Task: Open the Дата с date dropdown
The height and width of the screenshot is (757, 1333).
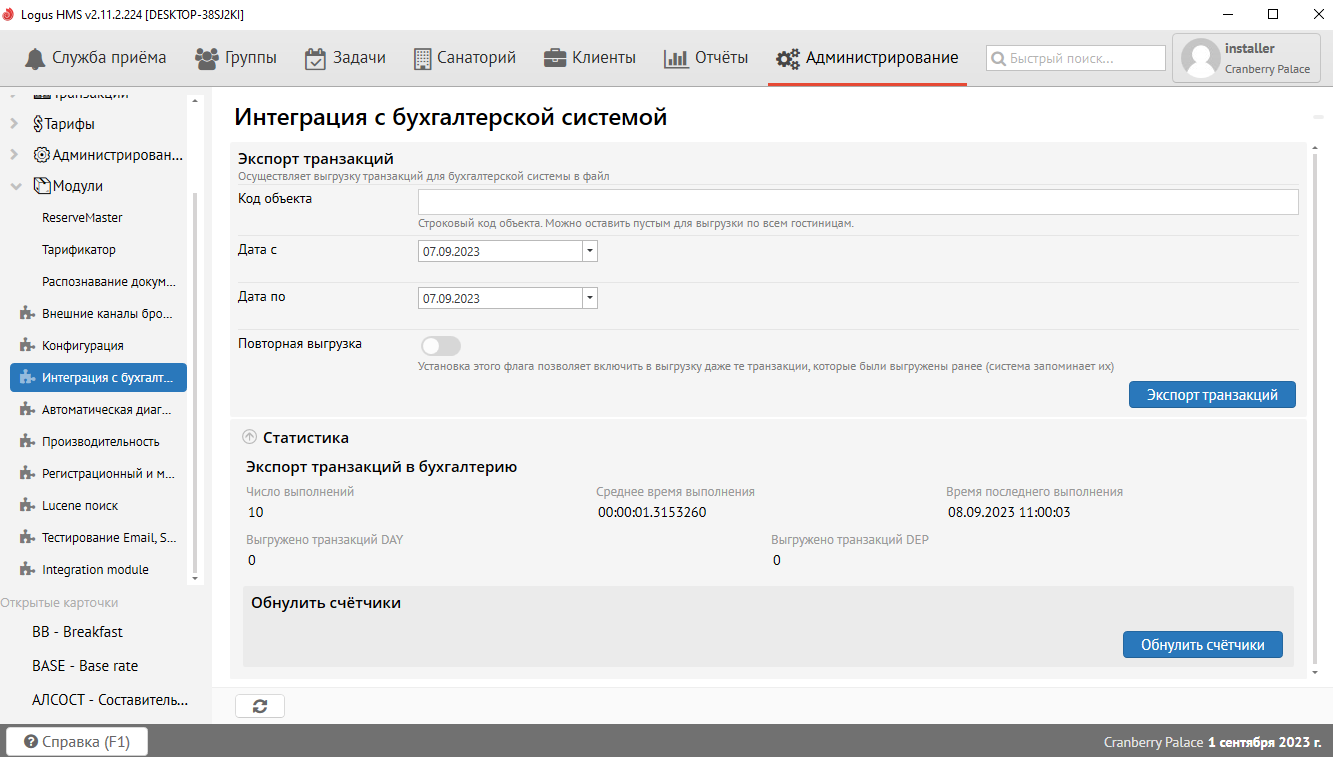Action: (x=590, y=251)
